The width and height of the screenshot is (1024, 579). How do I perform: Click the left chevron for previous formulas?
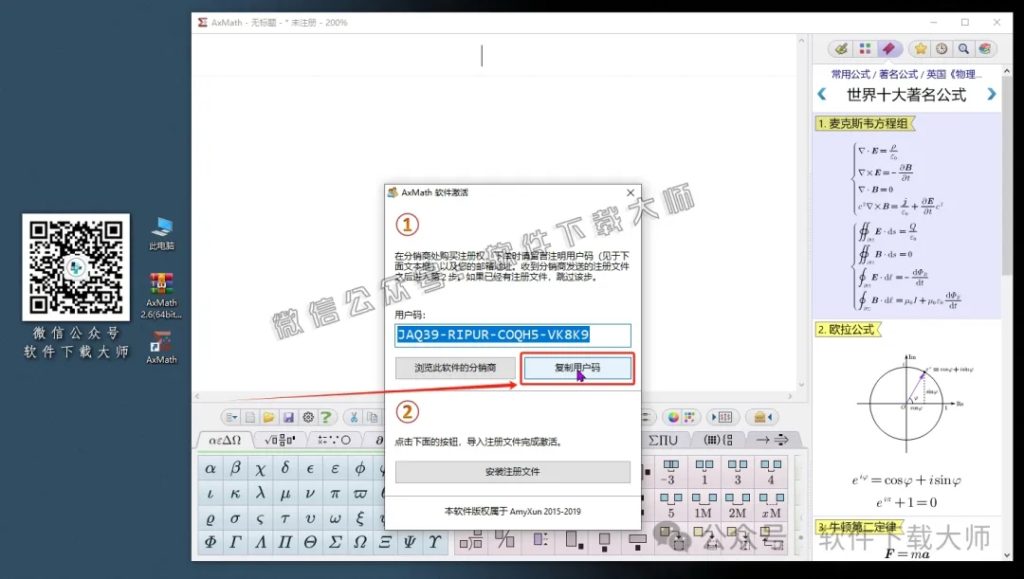(x=823, y=94)
